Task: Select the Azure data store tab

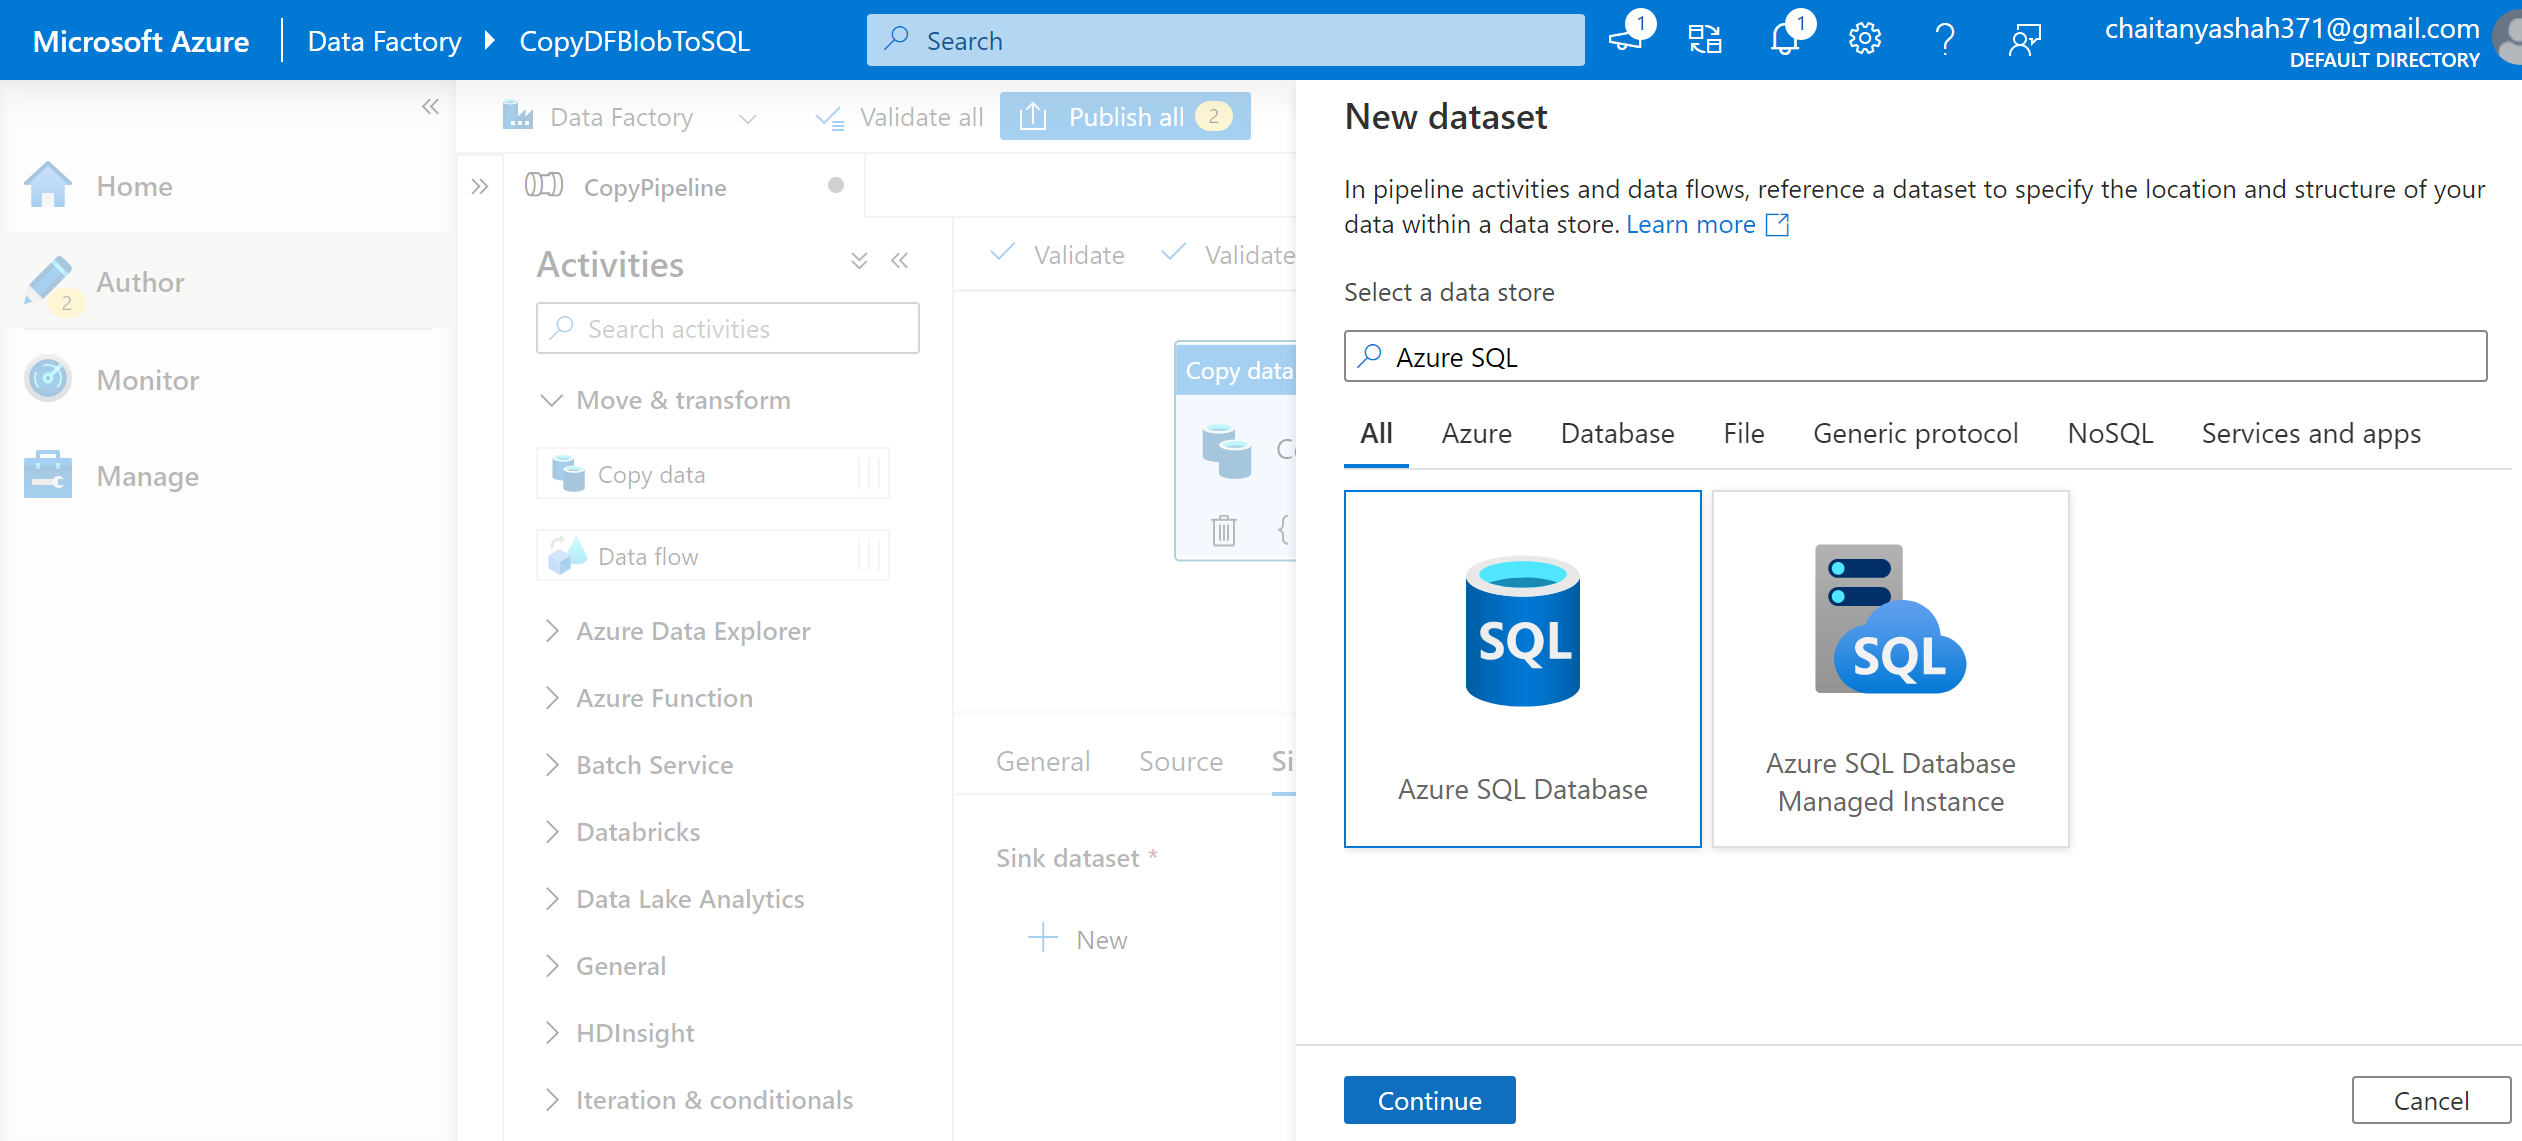Action: [x=1476, y=433]
